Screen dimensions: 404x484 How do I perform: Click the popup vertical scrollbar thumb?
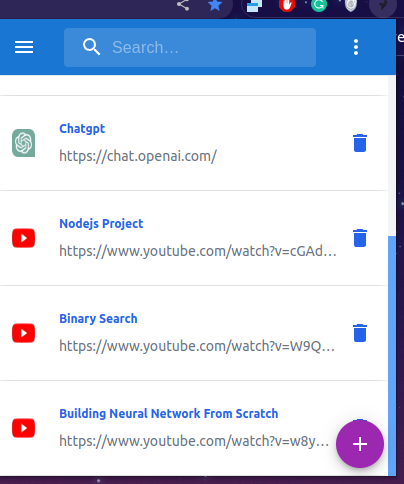(x=392, y=356)
